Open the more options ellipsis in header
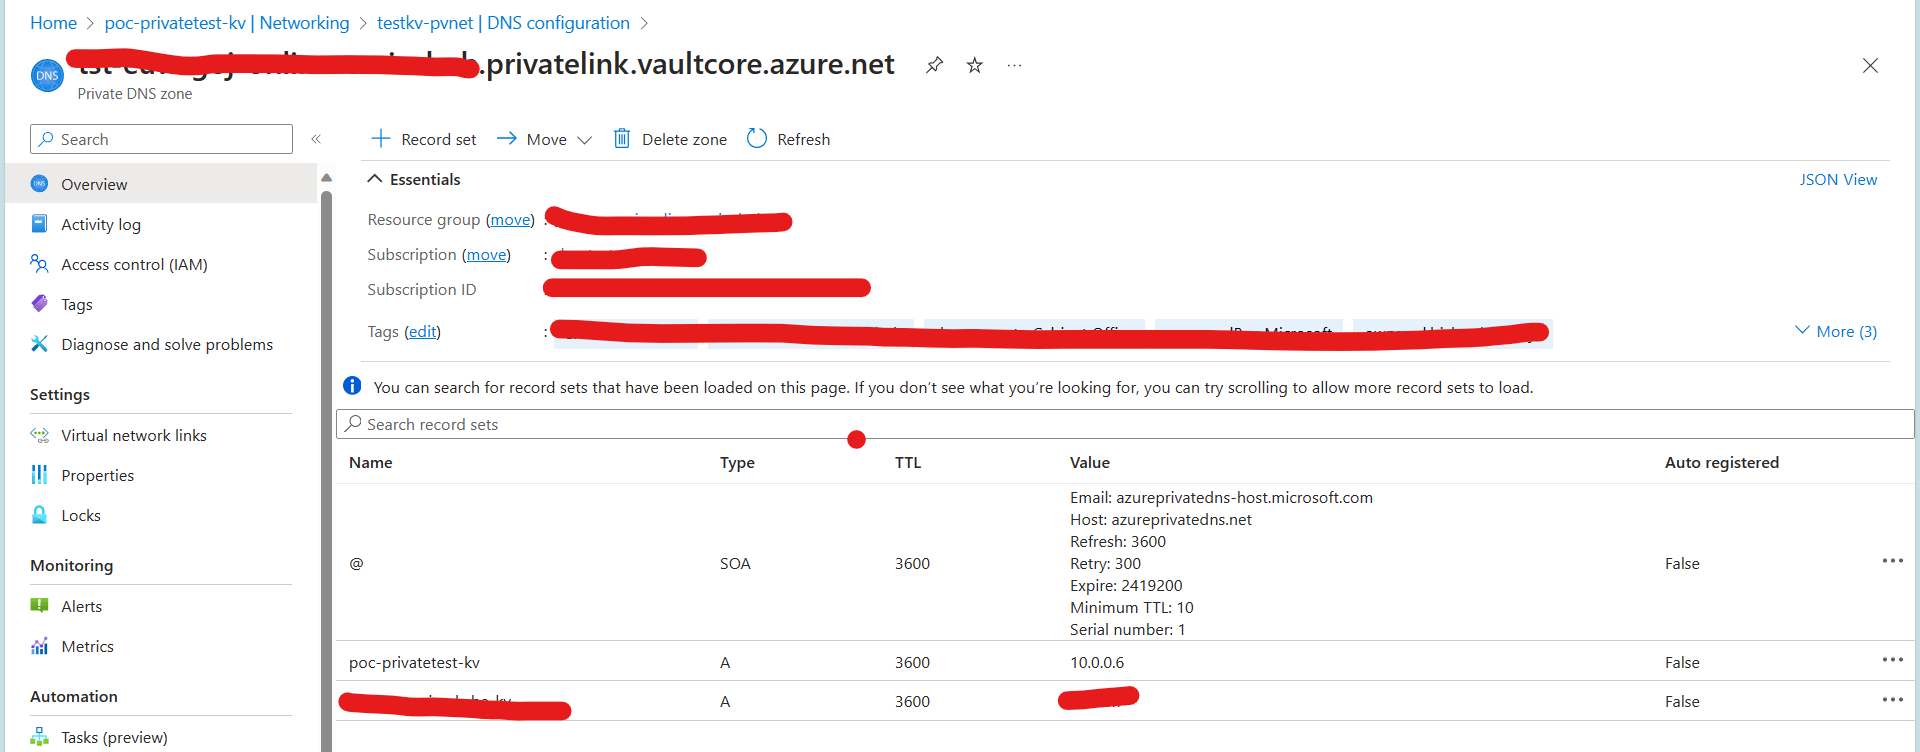This screenshot has width=1920, height=752. click(x=1014, y=65)
